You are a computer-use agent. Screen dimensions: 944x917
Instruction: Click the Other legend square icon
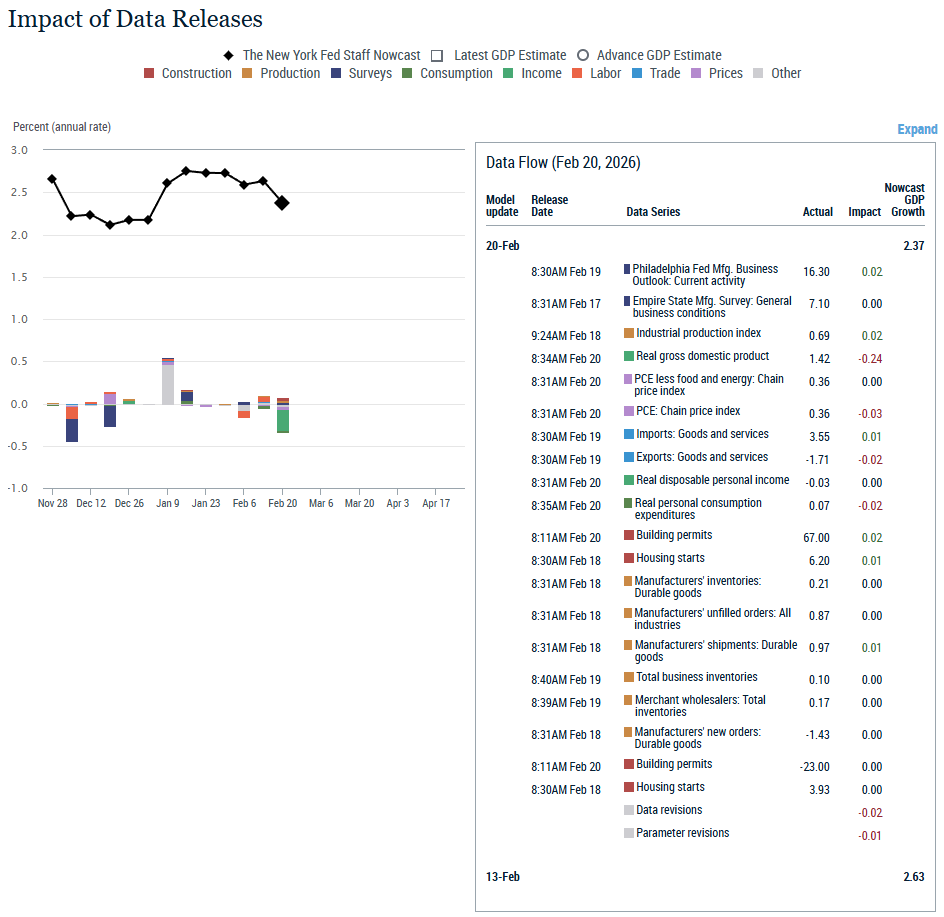click(759, 73)
